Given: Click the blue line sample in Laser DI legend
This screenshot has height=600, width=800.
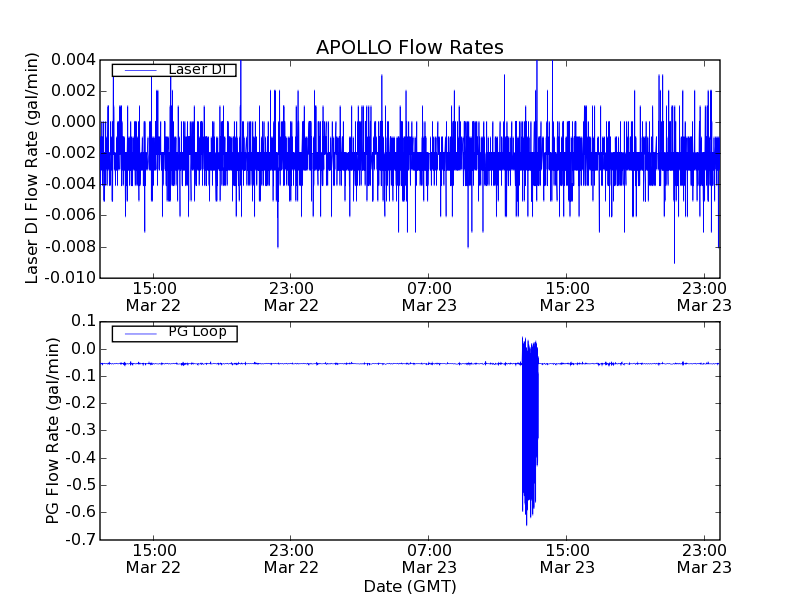Looking at the screenshot, I should pos(140,70).
